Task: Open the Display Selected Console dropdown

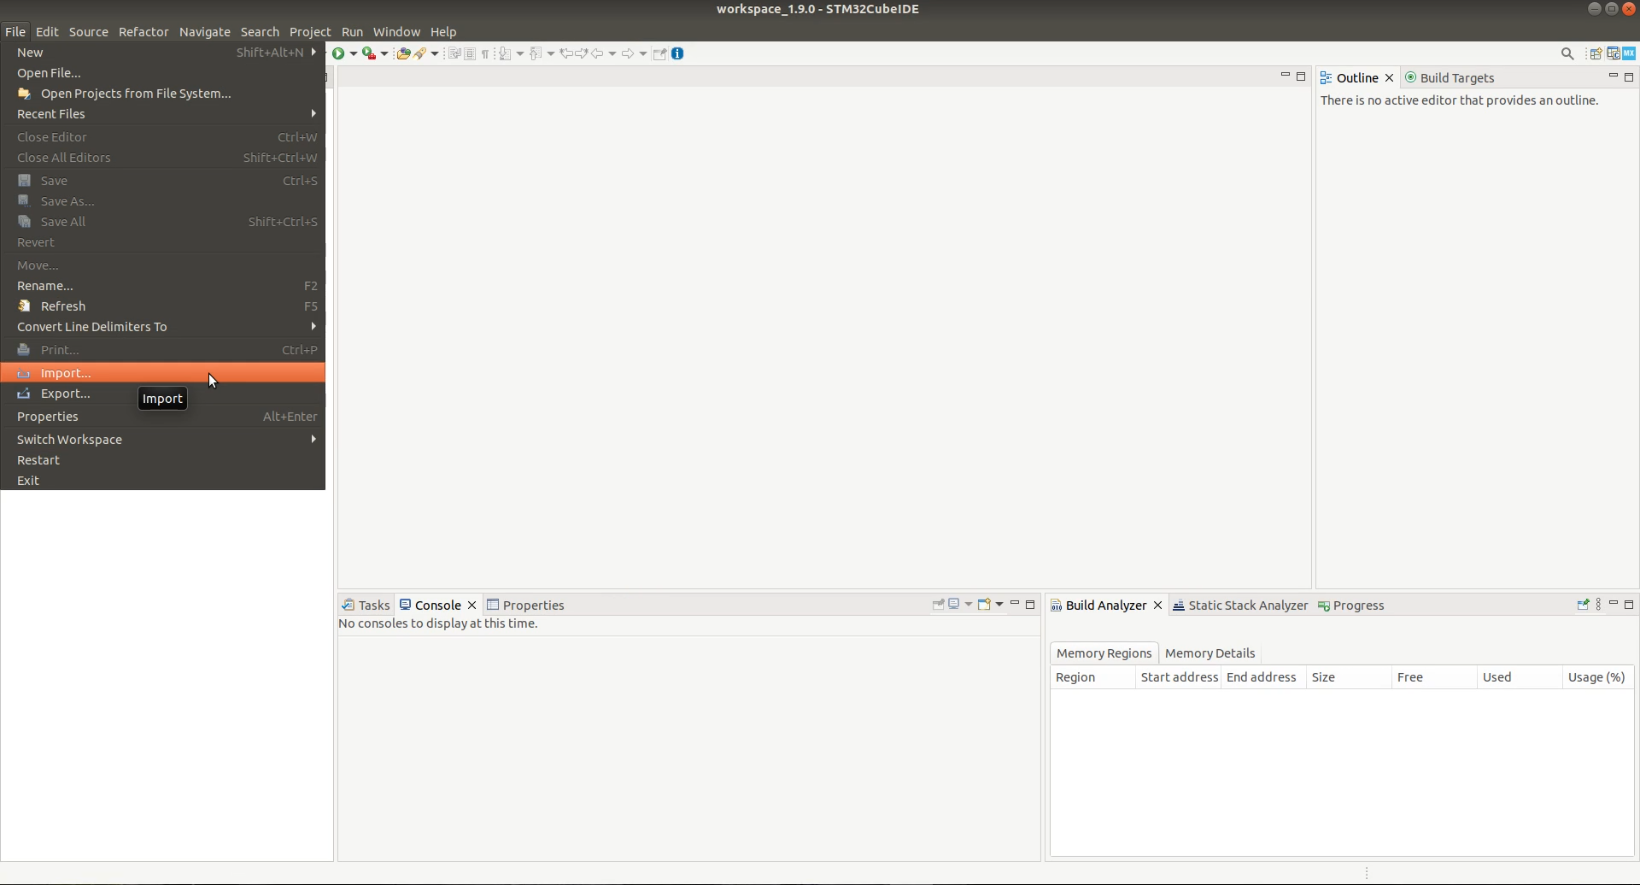Action: point(968,604)
